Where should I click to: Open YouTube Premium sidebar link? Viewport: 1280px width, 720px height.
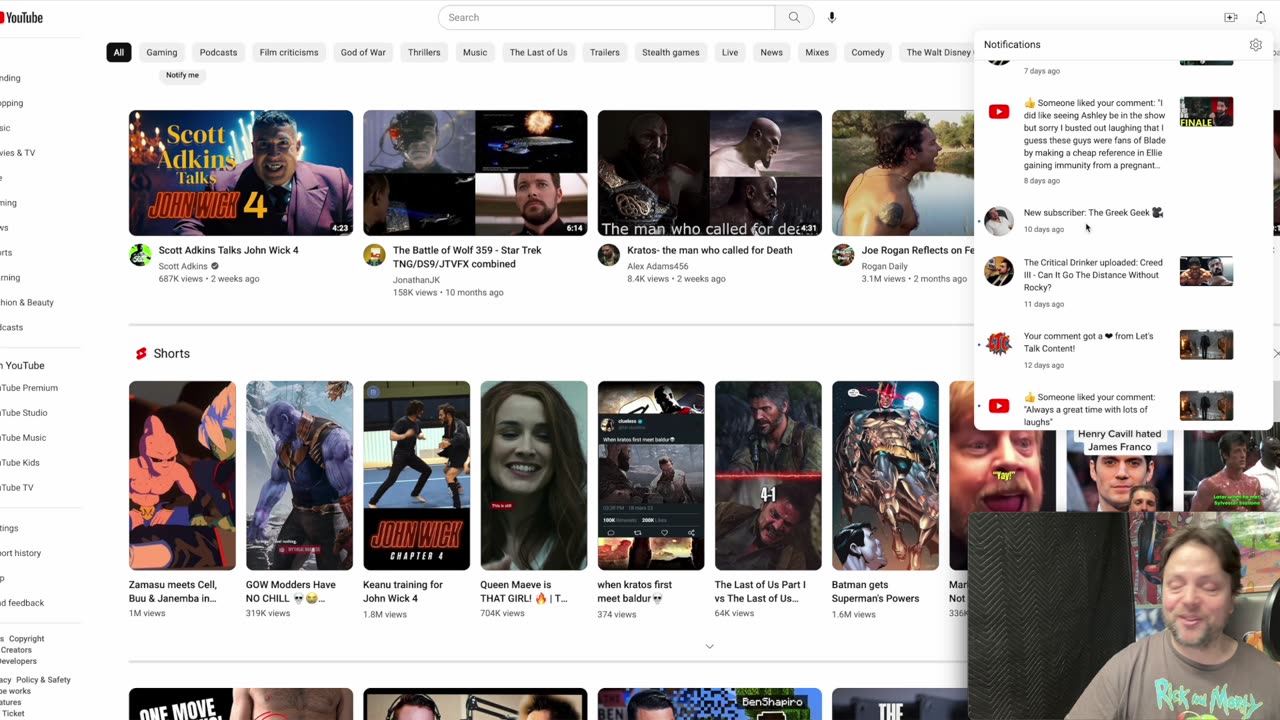[x=29, y=388]
